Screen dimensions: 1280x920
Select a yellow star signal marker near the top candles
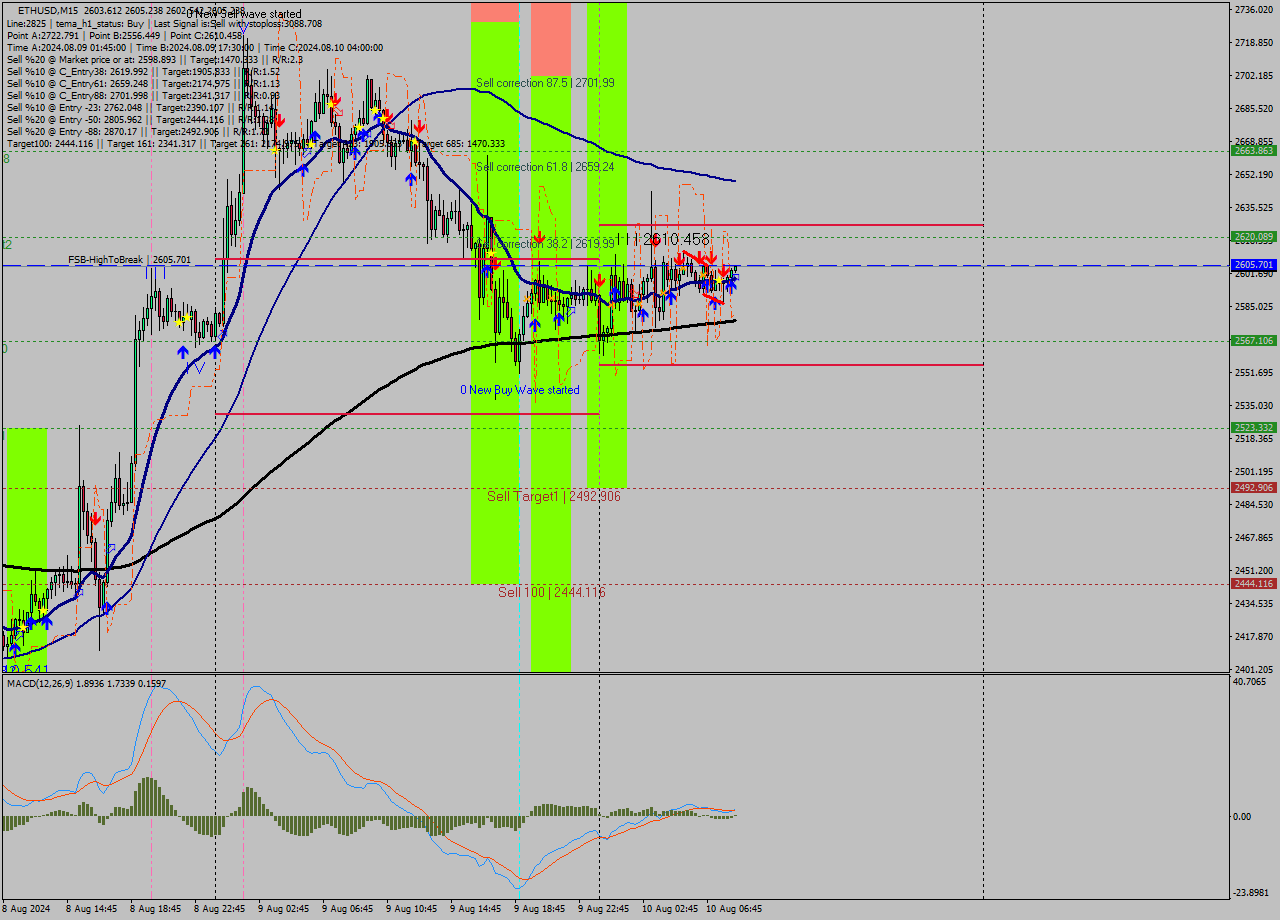point(332,103)
